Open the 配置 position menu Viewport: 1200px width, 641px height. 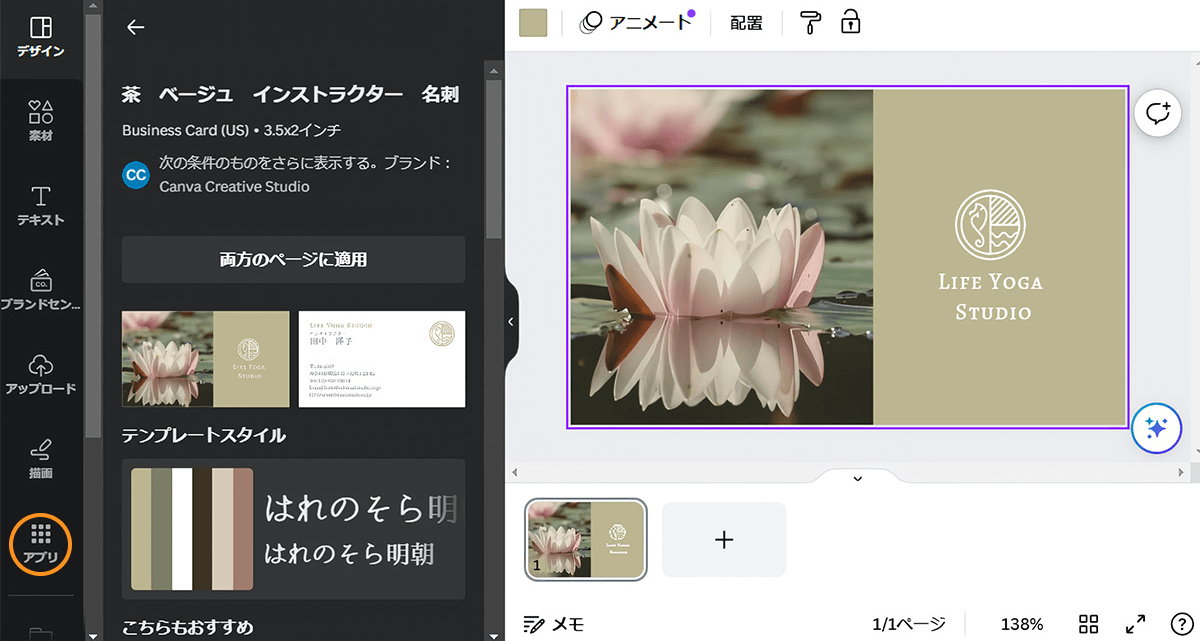746,23
